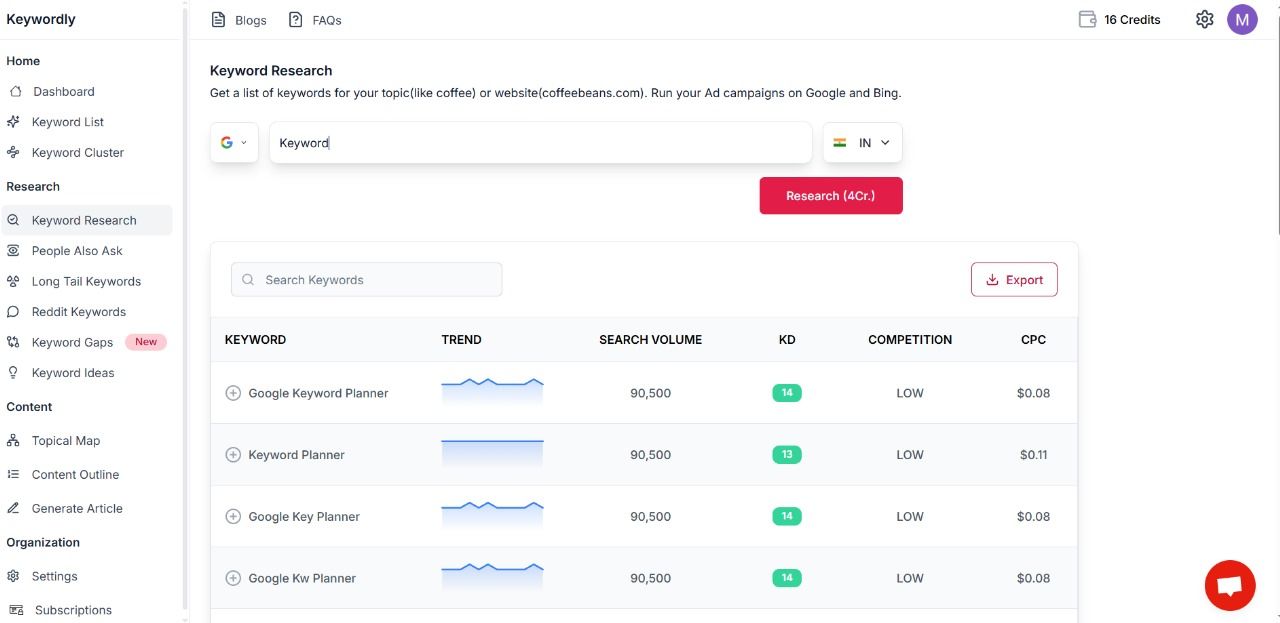This screenshot has width=1280, height=623.
Task: Open Reddit Keywords in the sidebar
Action: (79, 312)
